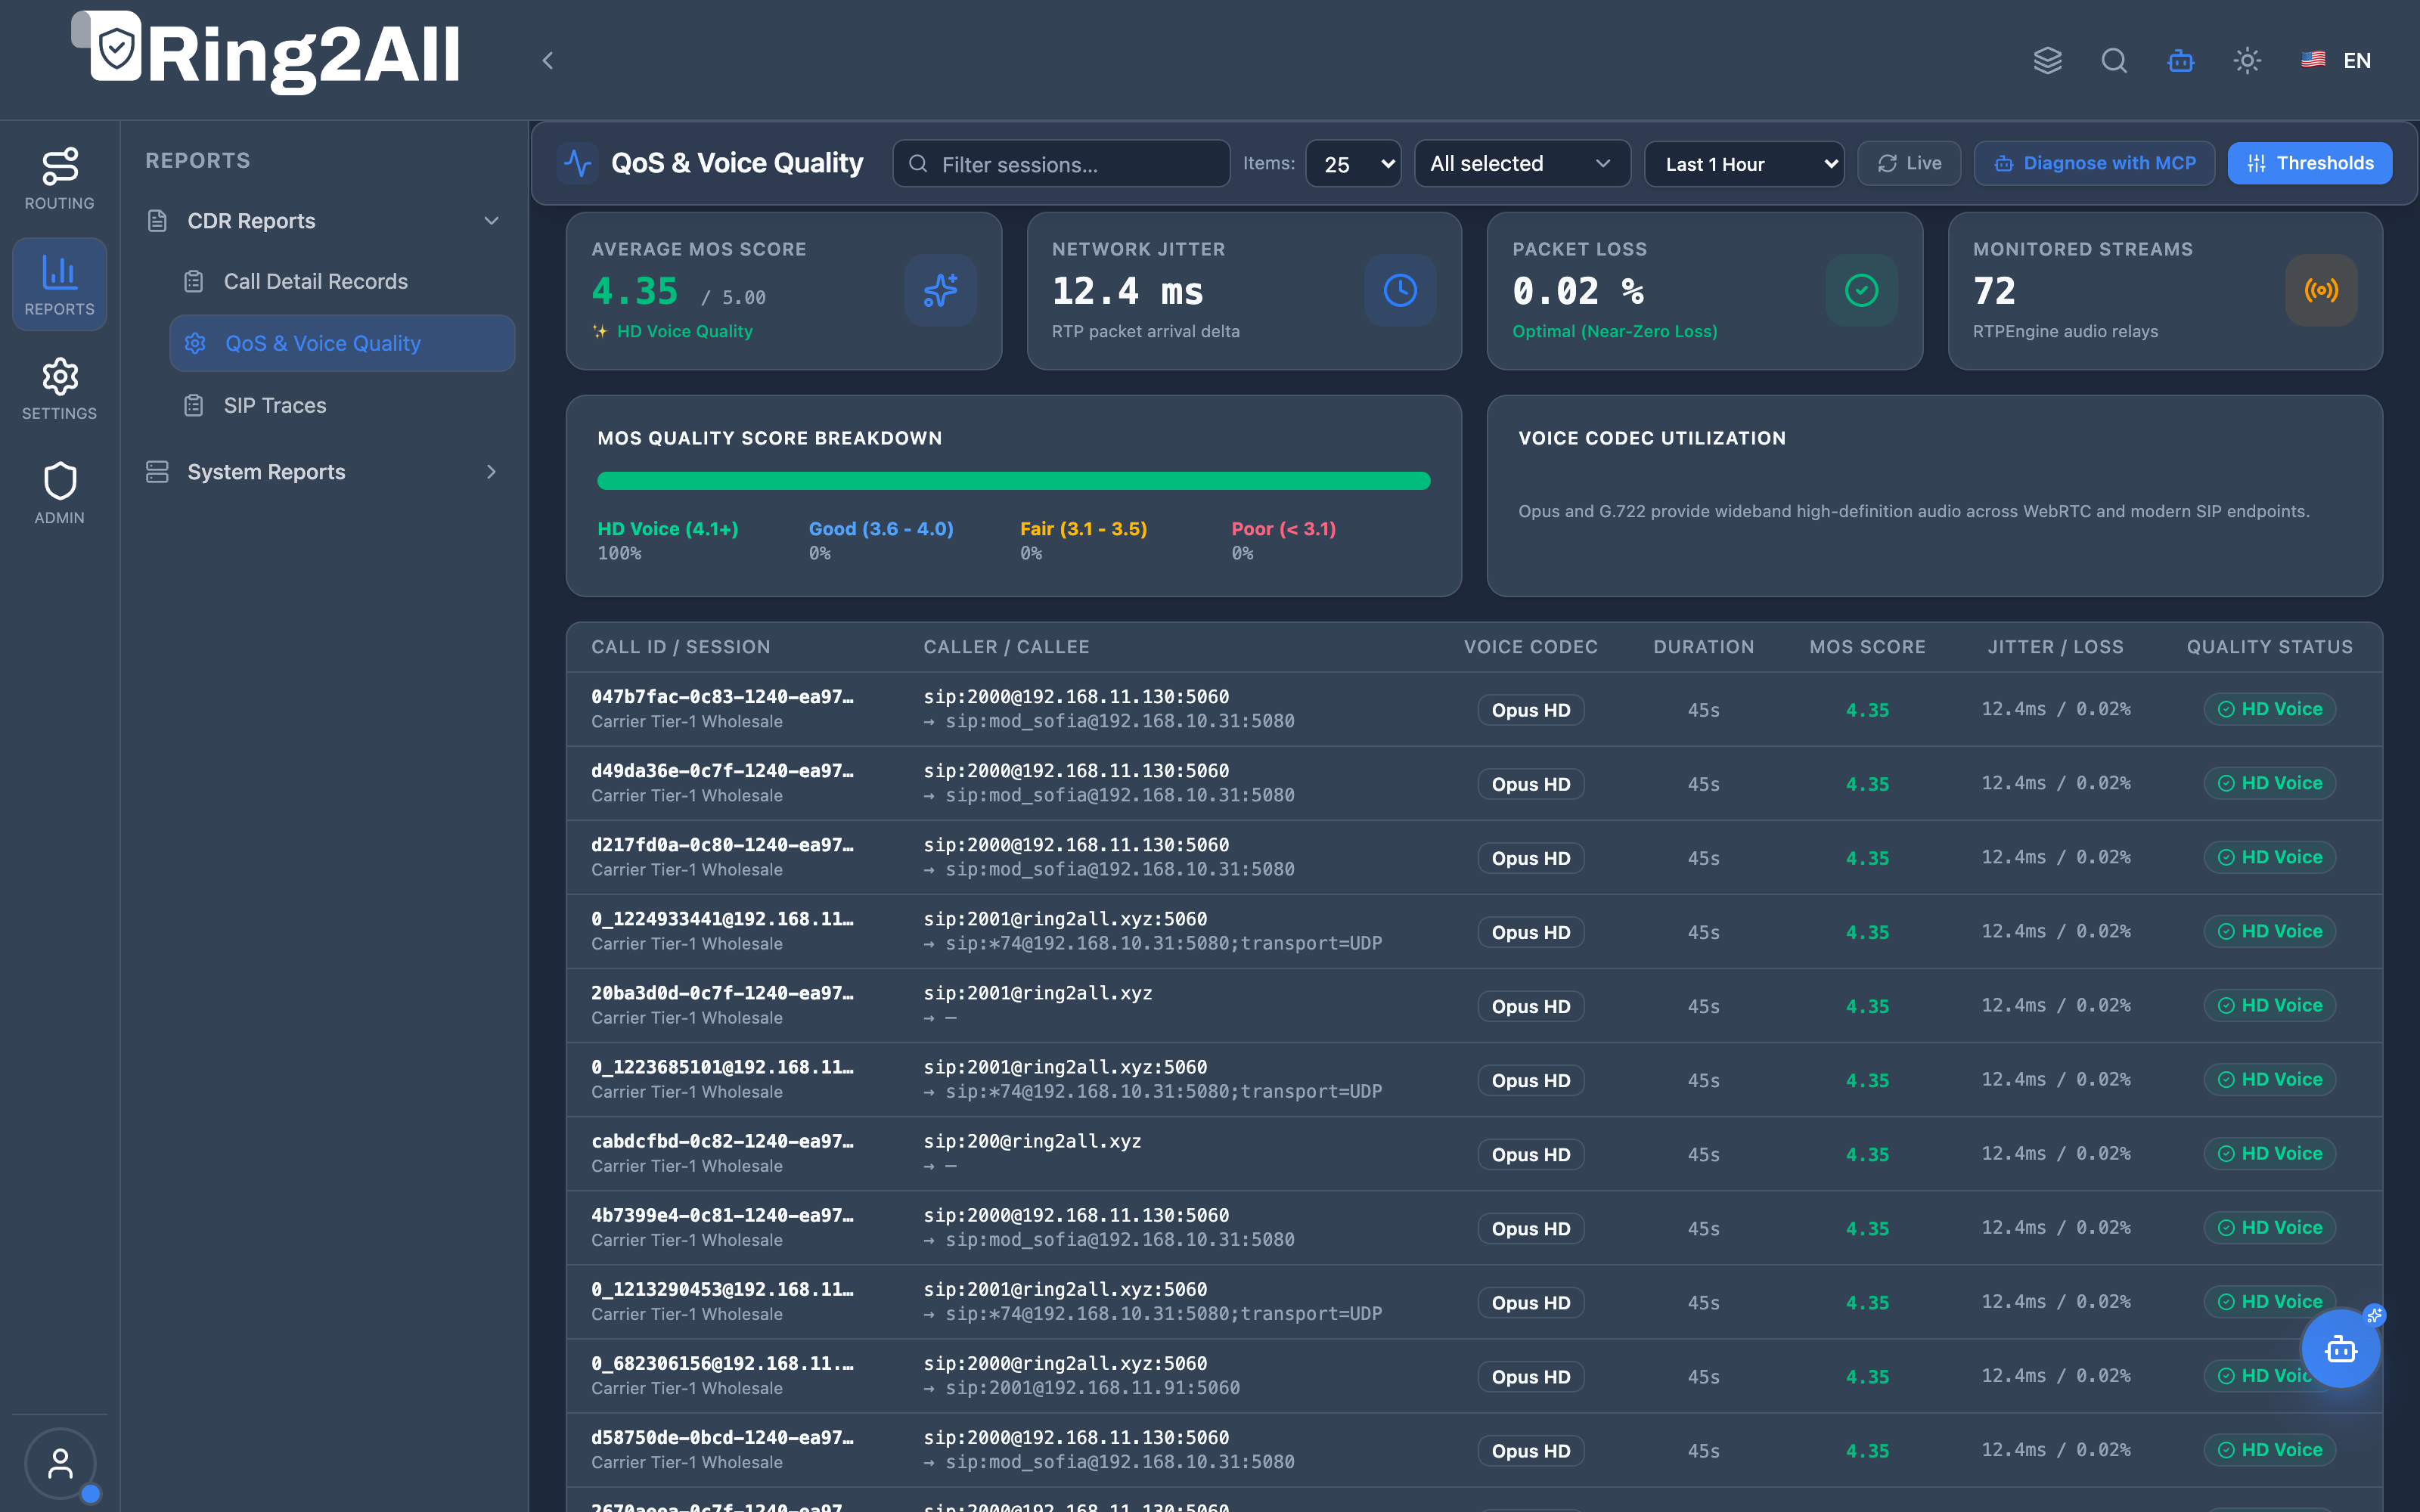Click the layers stack icon in header
This screenshot has height=1512, width=2420.
point(2047,60)
